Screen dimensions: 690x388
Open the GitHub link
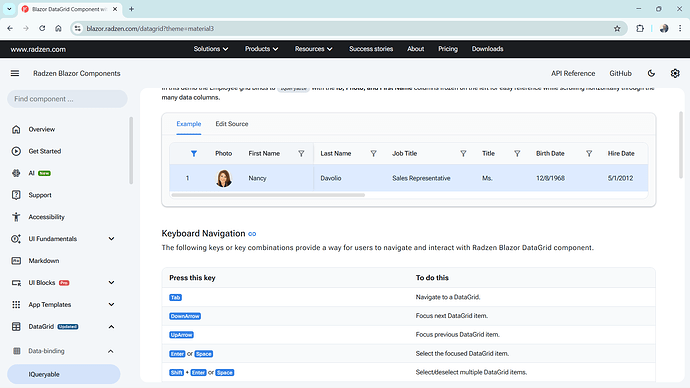click(x=620, y=73)
